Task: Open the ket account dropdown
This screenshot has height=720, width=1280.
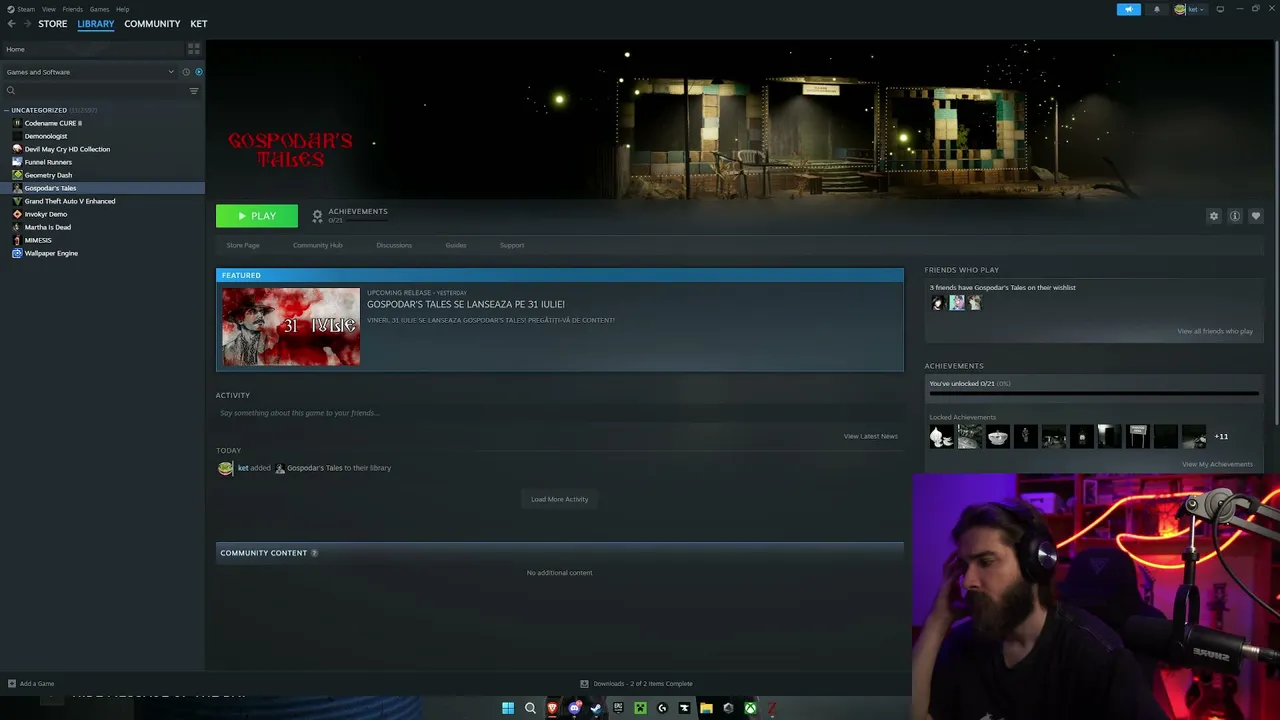Action: pos(1190,9)
